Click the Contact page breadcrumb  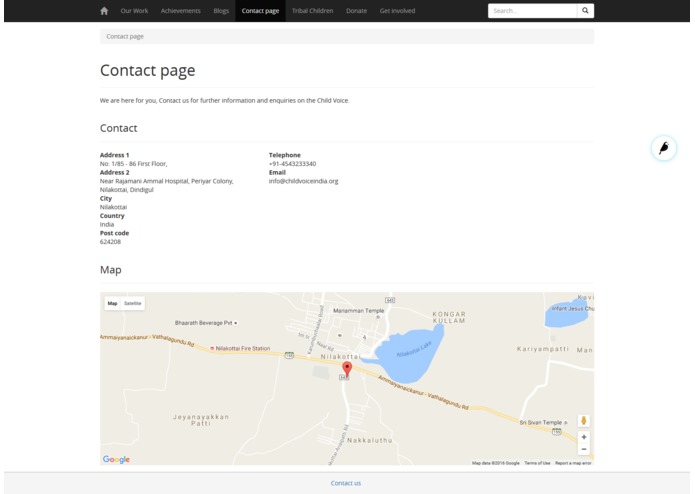pos(125,36)
